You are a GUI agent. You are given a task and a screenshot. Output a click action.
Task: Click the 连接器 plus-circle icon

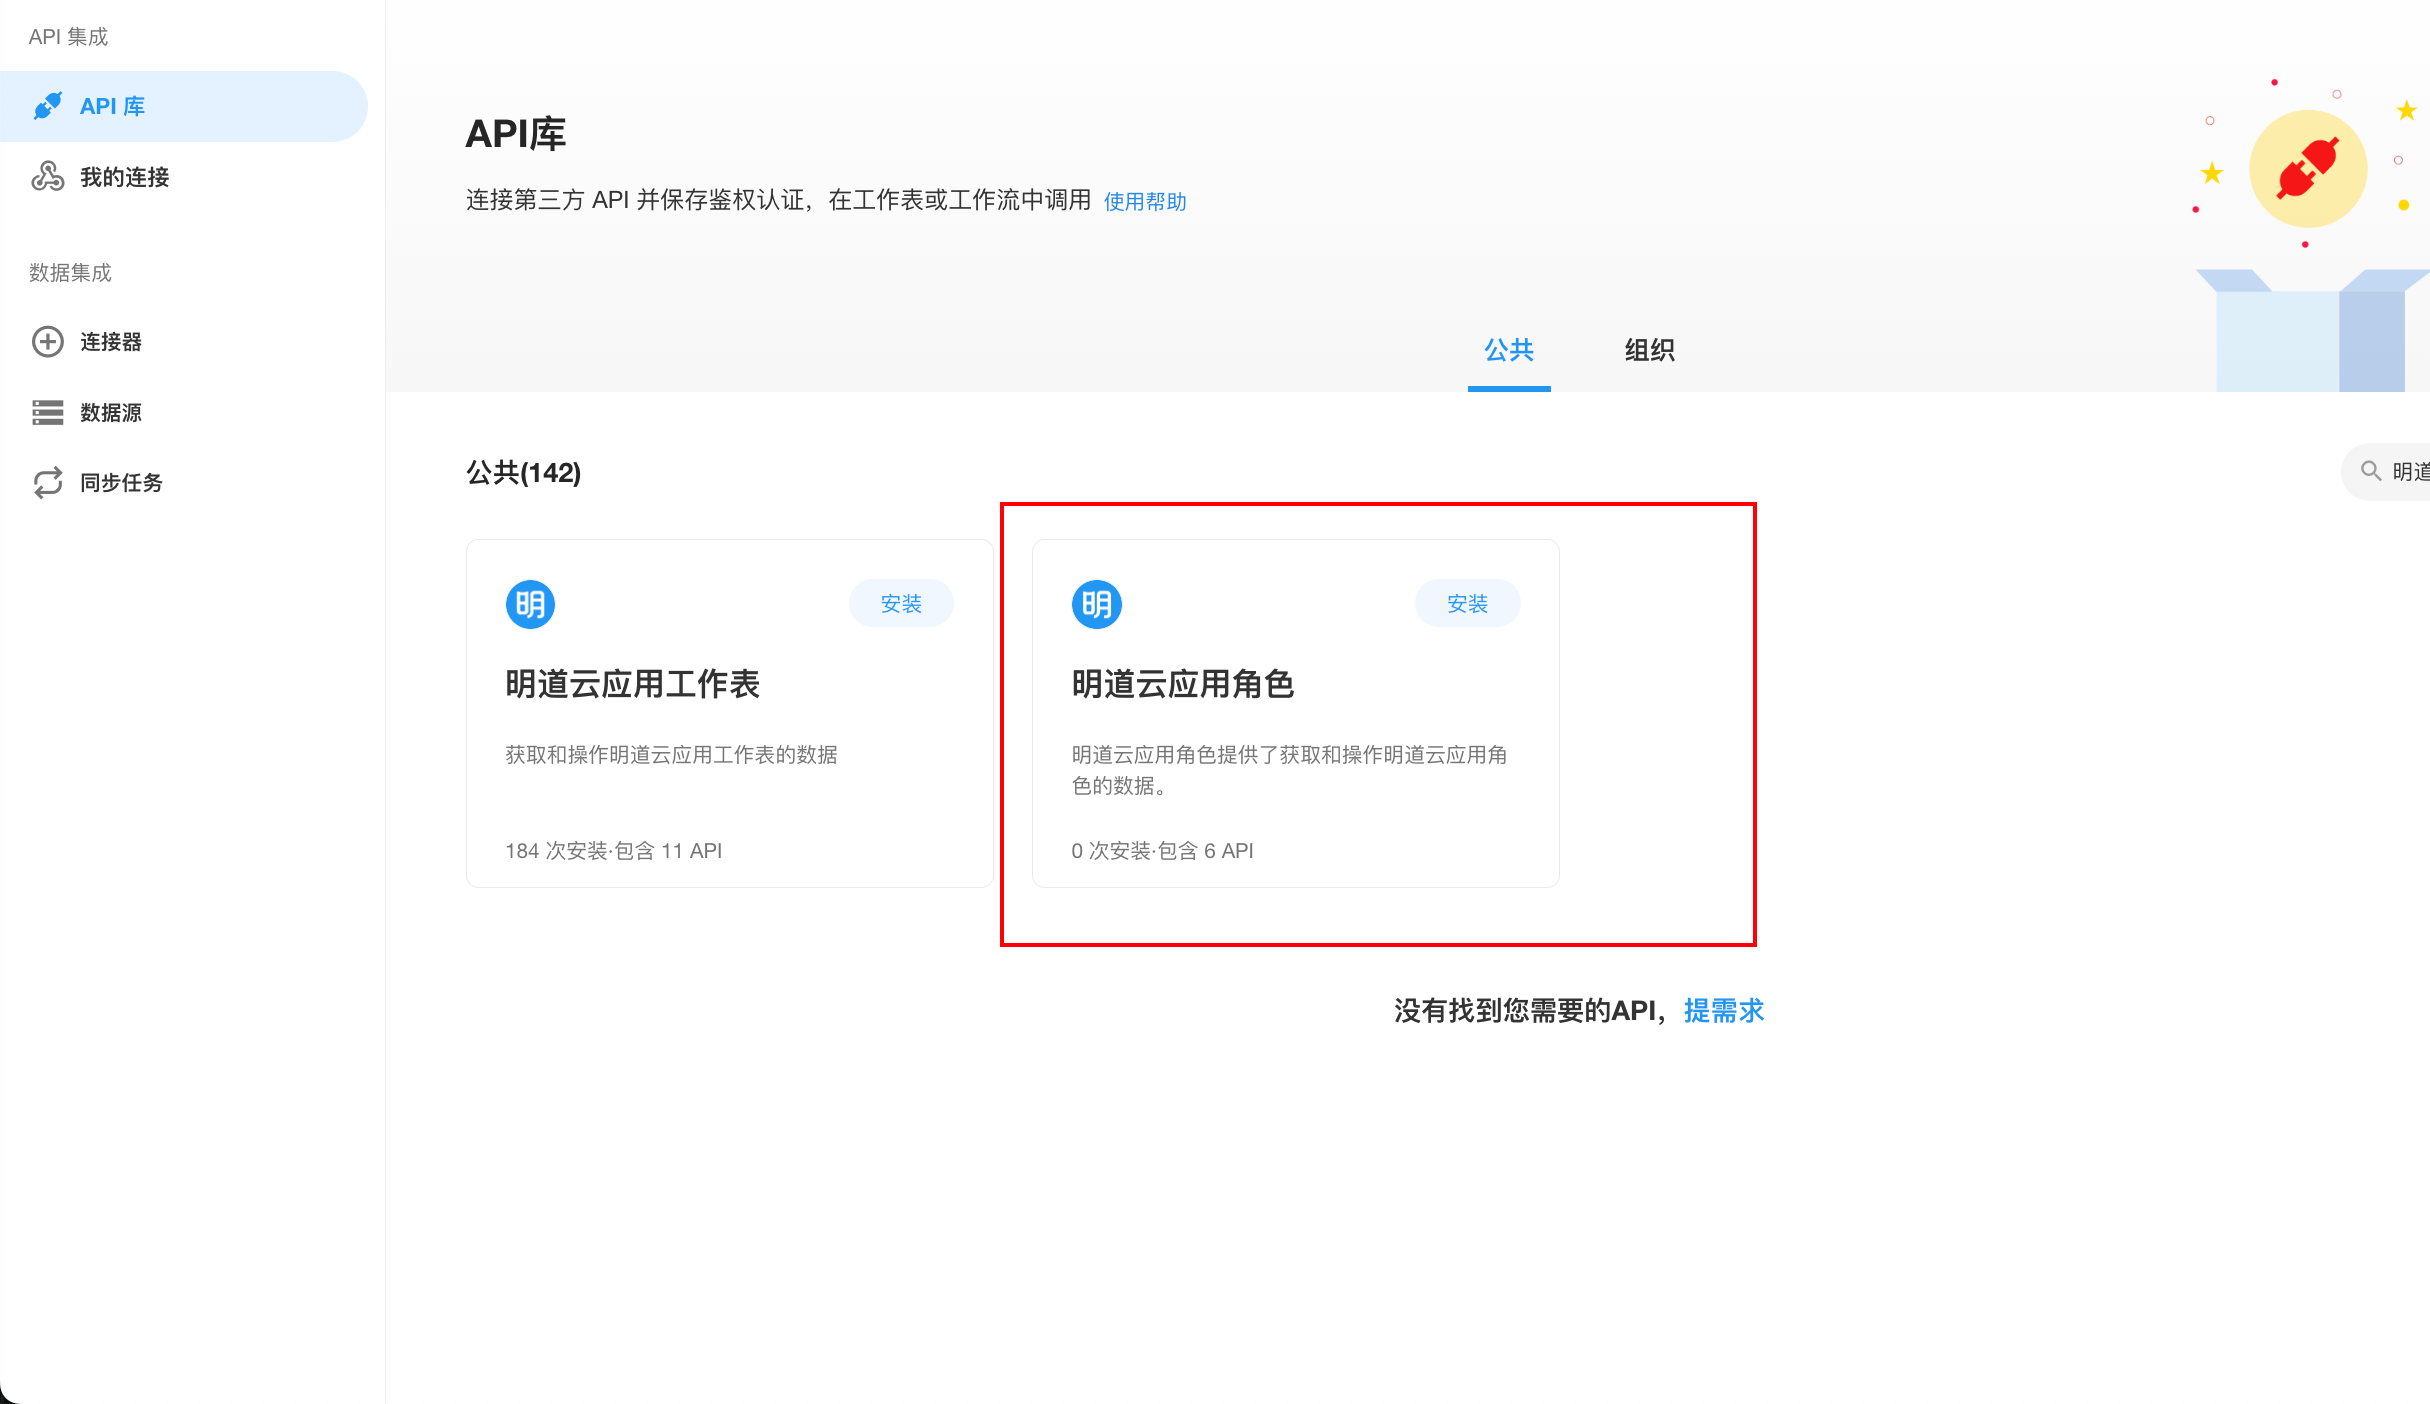tap(47, 342)
